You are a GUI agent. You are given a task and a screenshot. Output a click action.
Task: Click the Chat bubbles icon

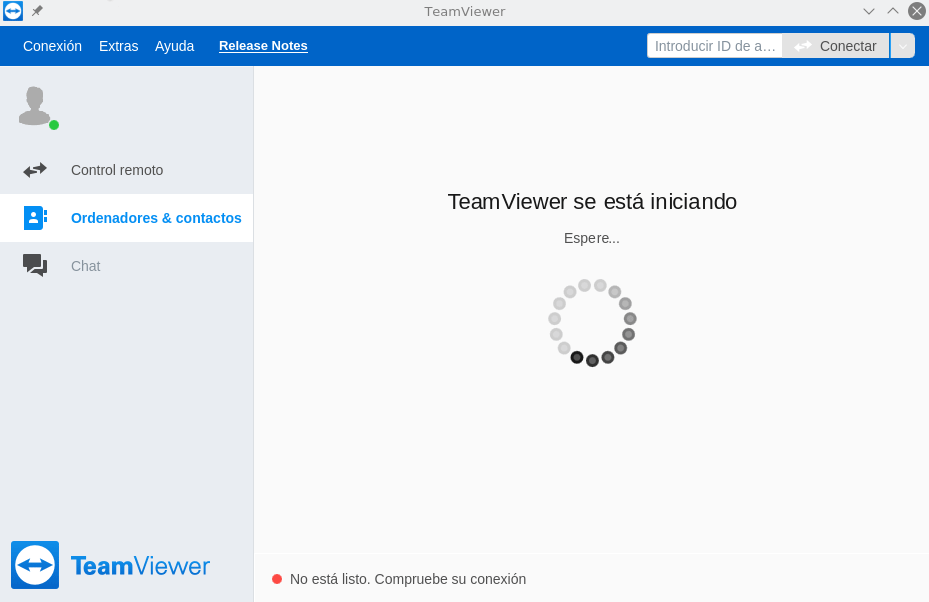(x=35, y=265)
